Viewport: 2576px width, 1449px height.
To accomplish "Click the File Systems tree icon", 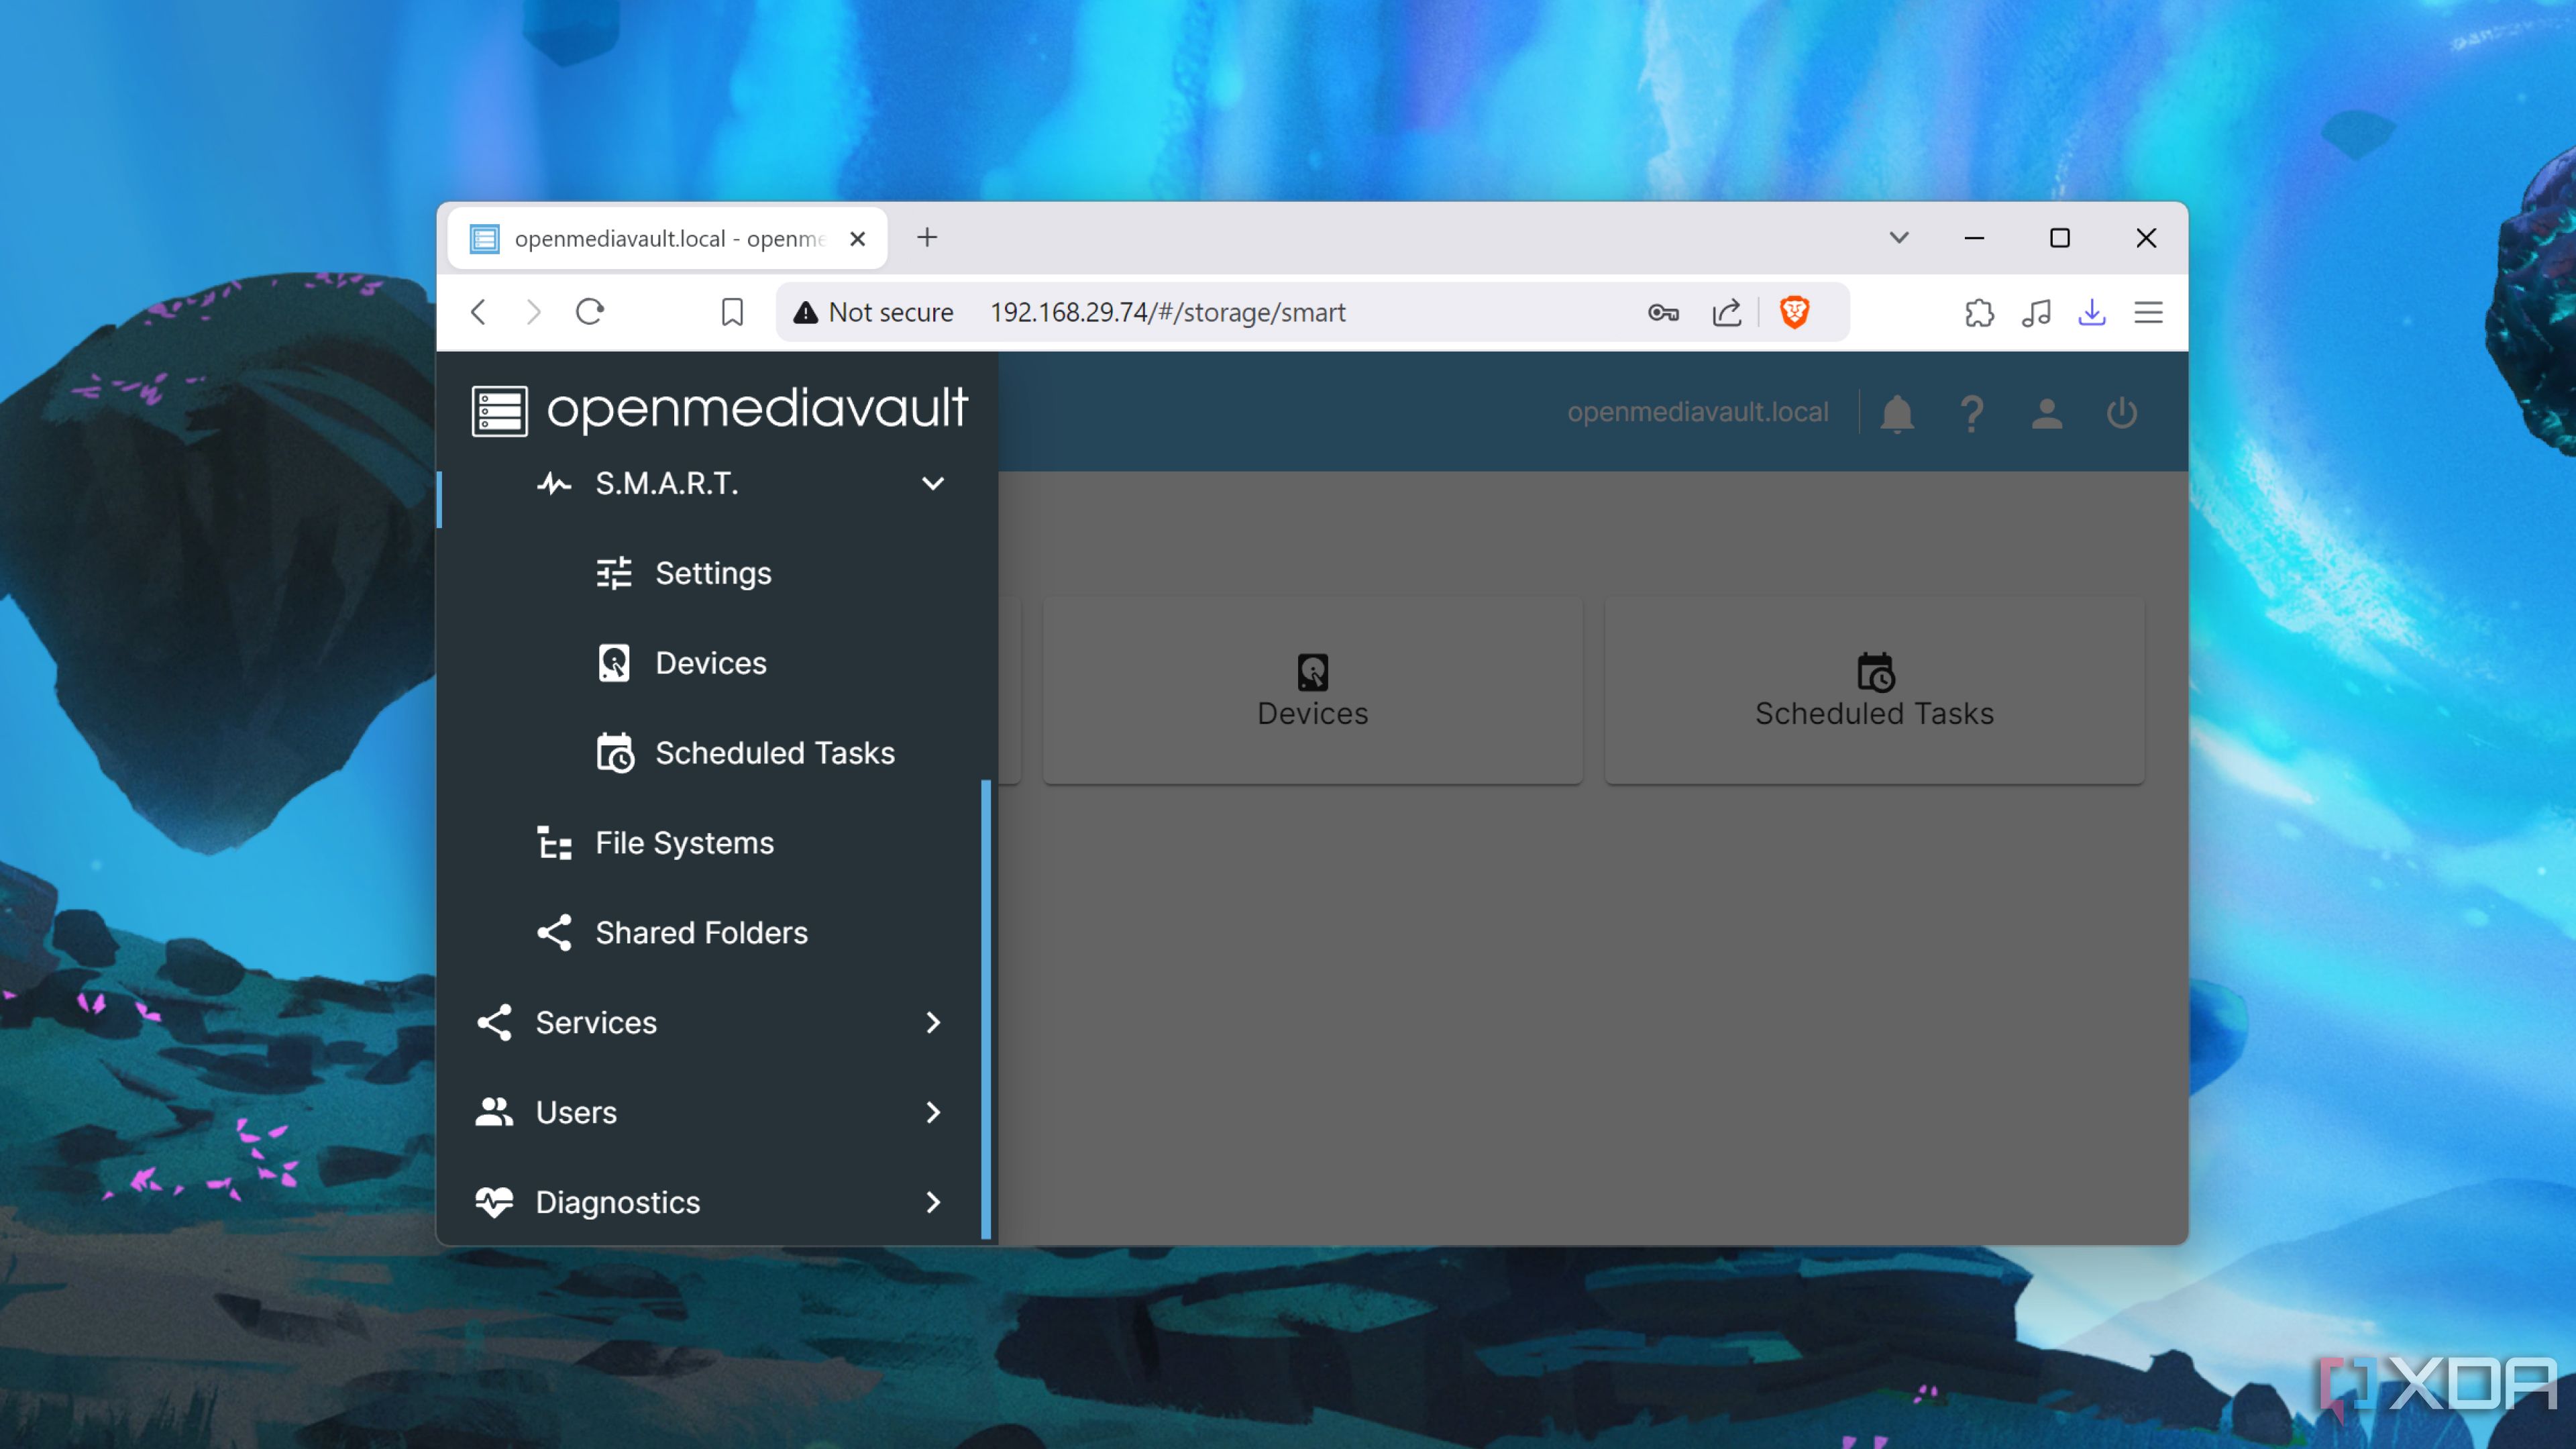I will coord(554,843).
